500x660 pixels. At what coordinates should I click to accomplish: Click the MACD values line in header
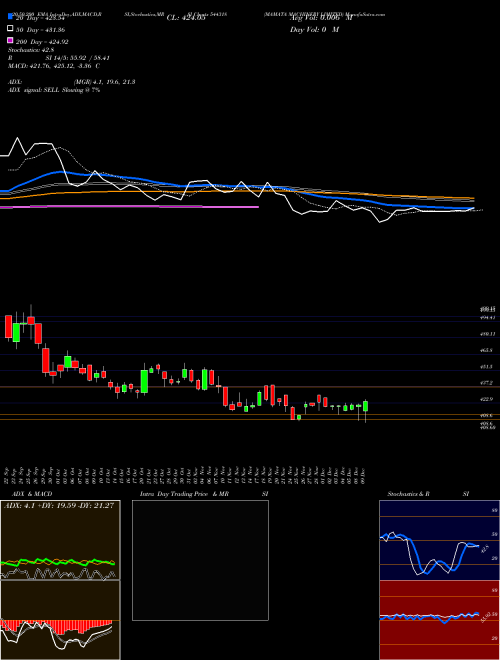pos(54,66)
